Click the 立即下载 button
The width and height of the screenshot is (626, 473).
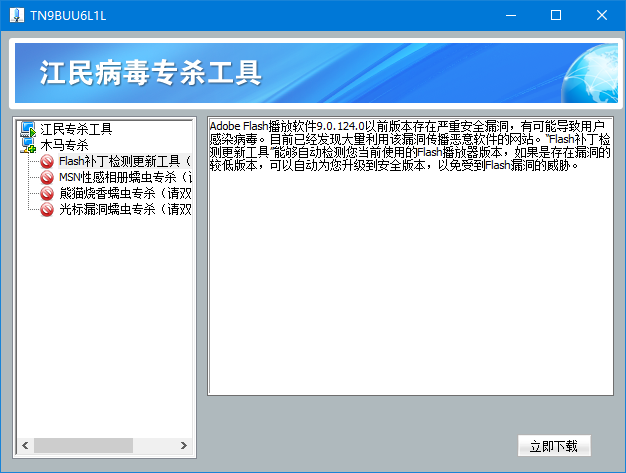pyautogui.click(x=554, y=446)
